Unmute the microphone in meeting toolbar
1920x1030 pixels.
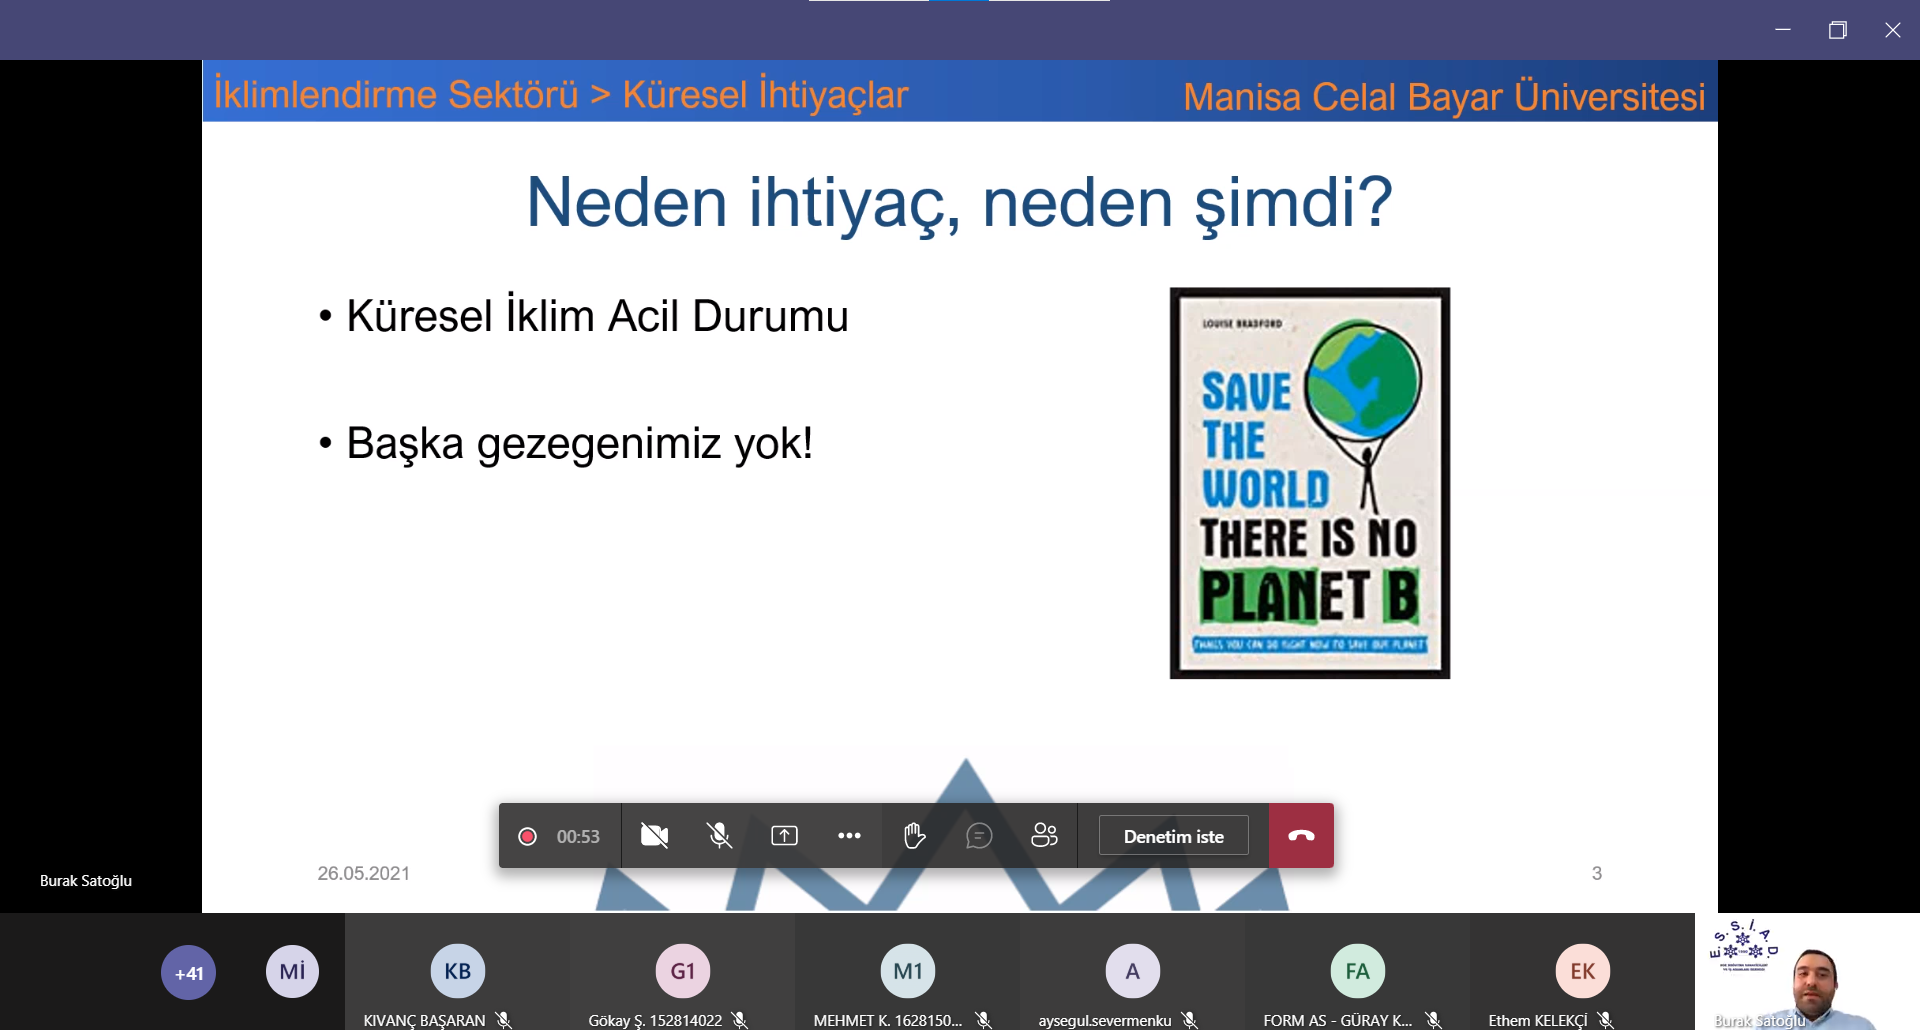click(719, 836)
